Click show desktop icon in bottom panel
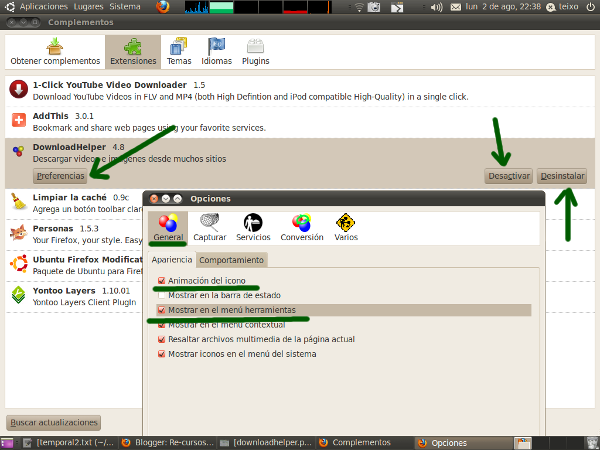This screenshot has height=450, width=600. 7,443
